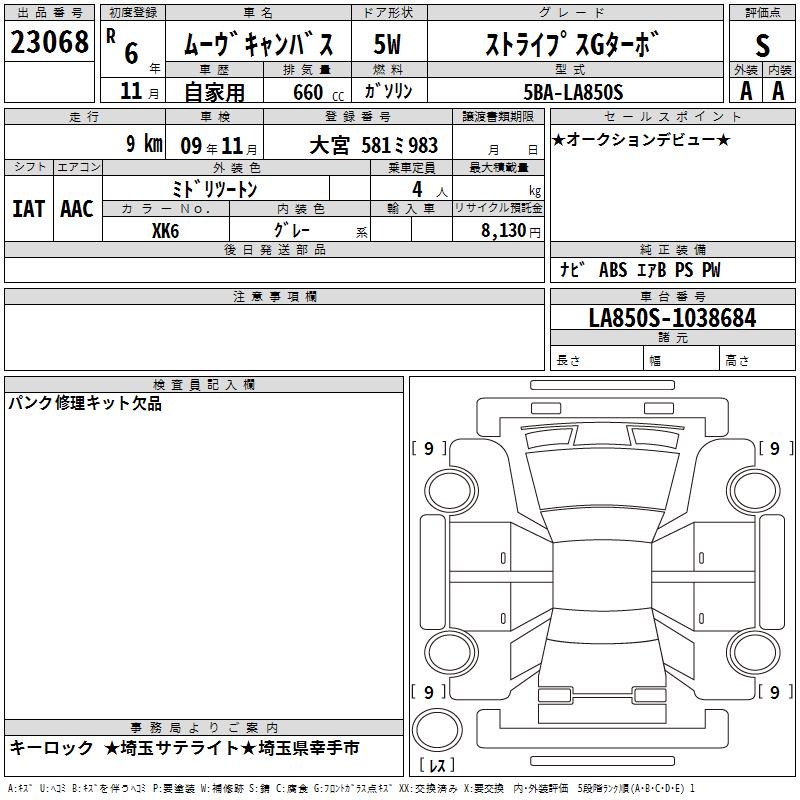
Task: Select exterior color ミドリツートン
Action: pos(214,189)
